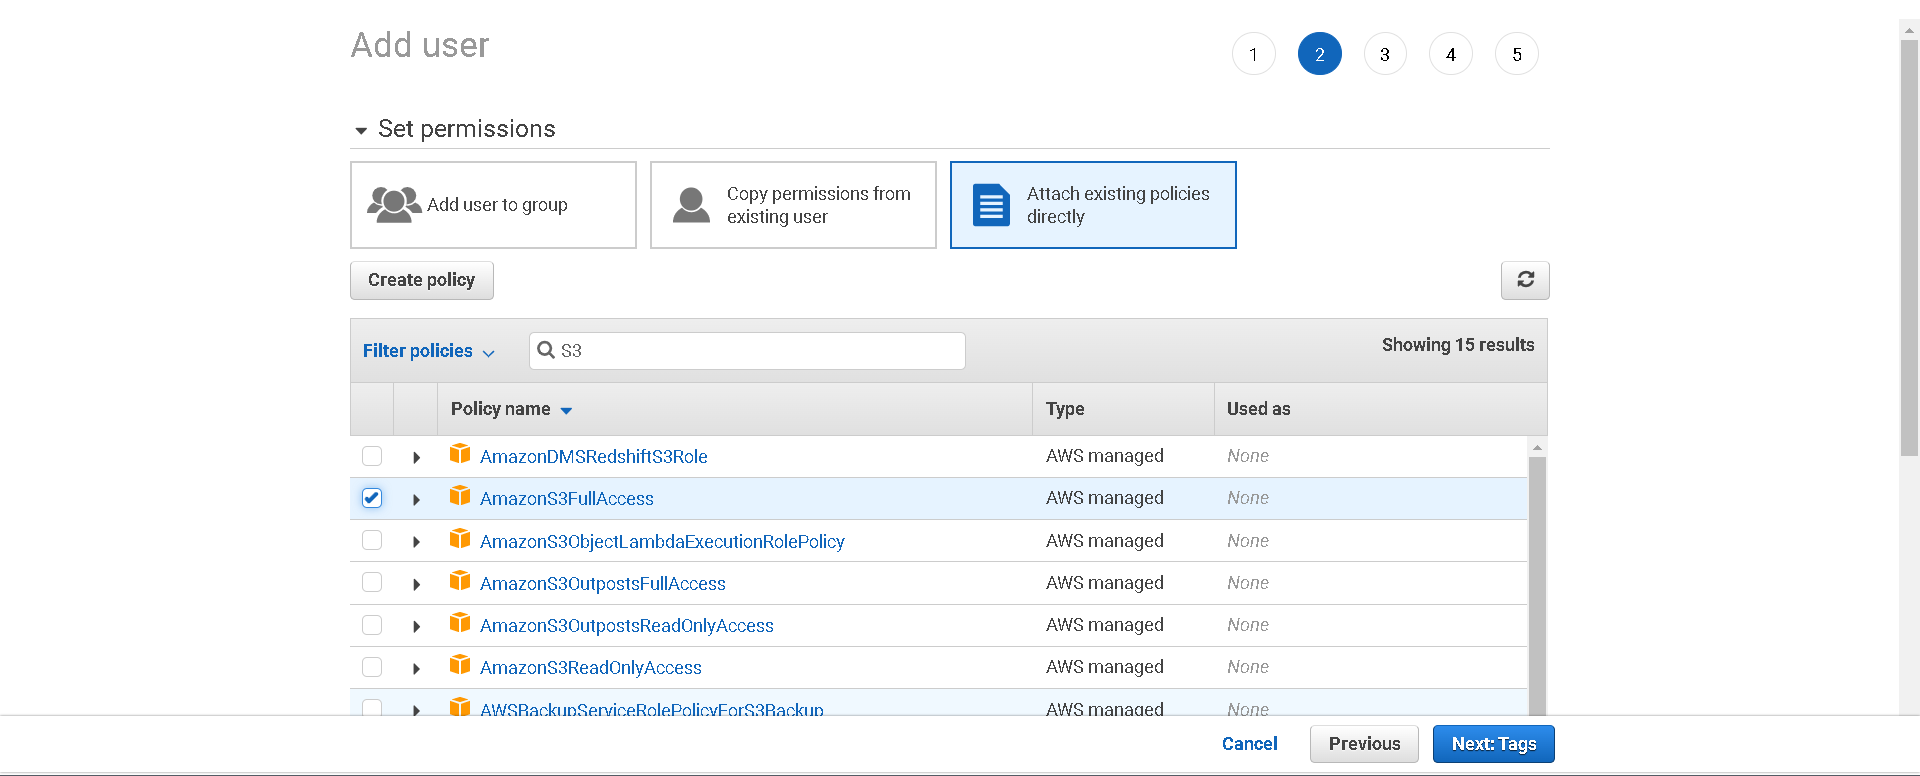Expand AmazonS3OutpostsFullAccess row arrow
This screenshot has width=1920, height=776.
416,584
